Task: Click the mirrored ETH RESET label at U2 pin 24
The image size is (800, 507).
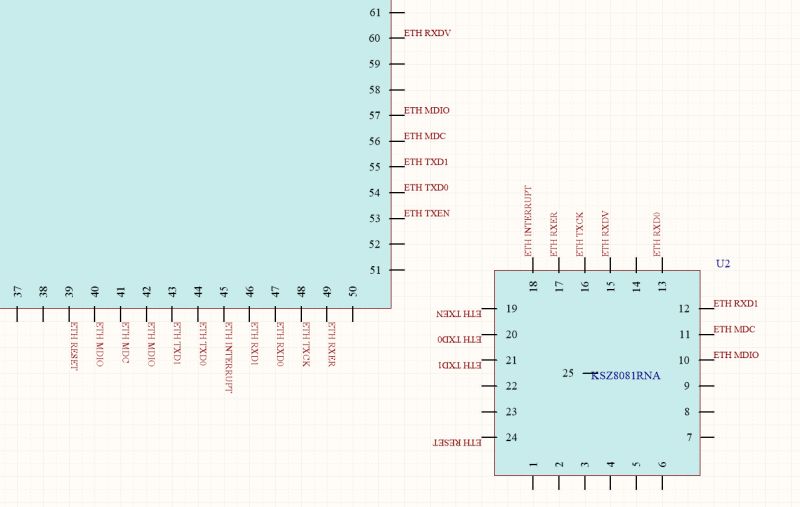Action: [x=458, y=443]
